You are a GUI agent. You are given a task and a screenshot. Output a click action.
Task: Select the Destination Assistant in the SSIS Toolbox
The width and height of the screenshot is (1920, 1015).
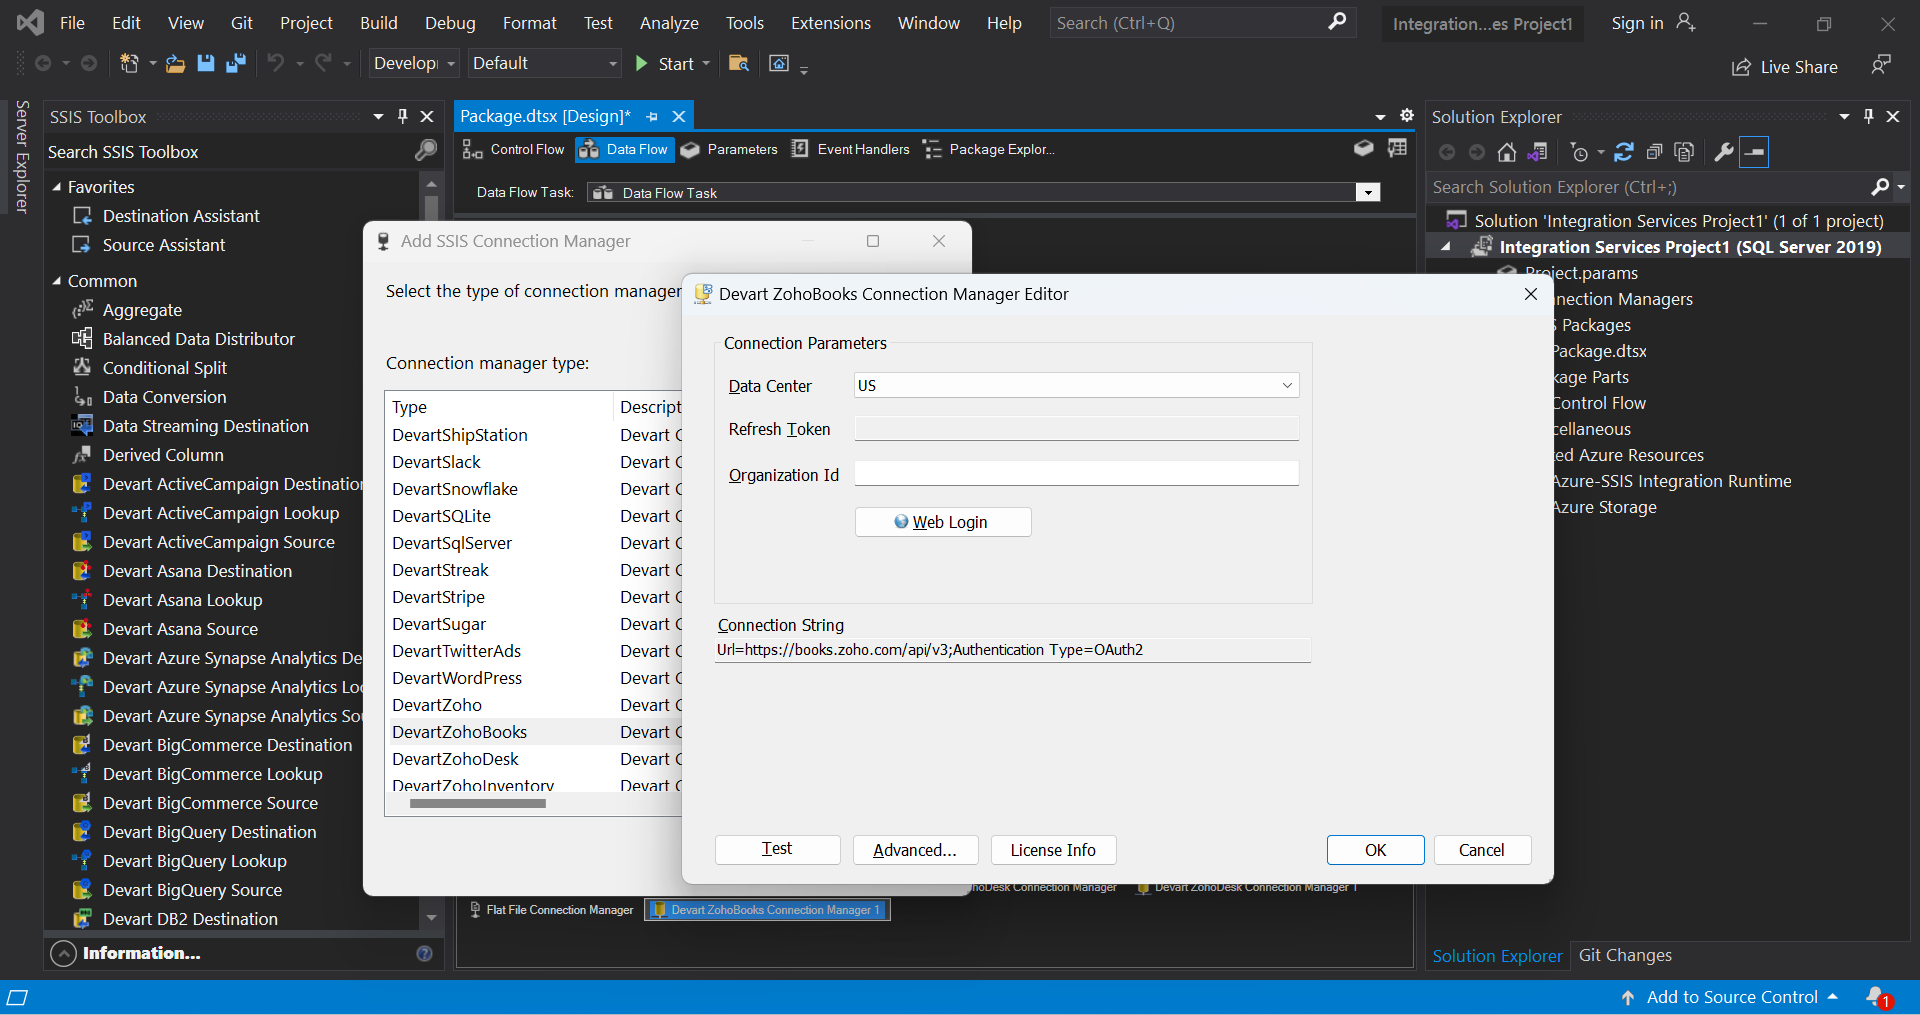pos(180,215)
